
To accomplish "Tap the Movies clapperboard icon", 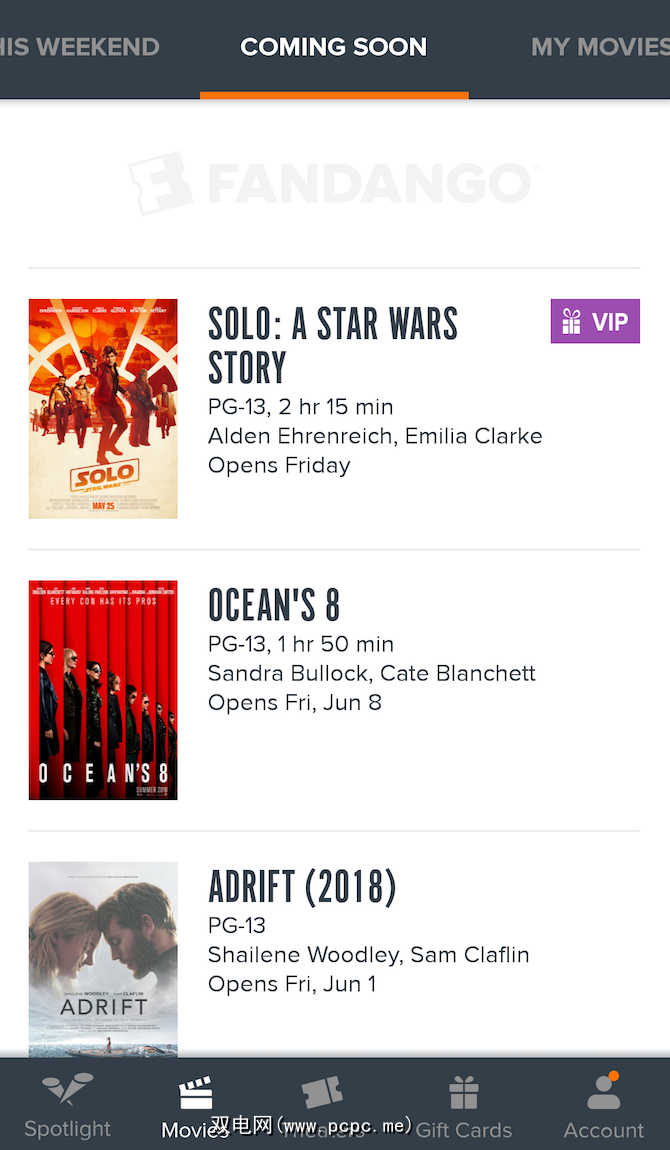I will 196,1094.
